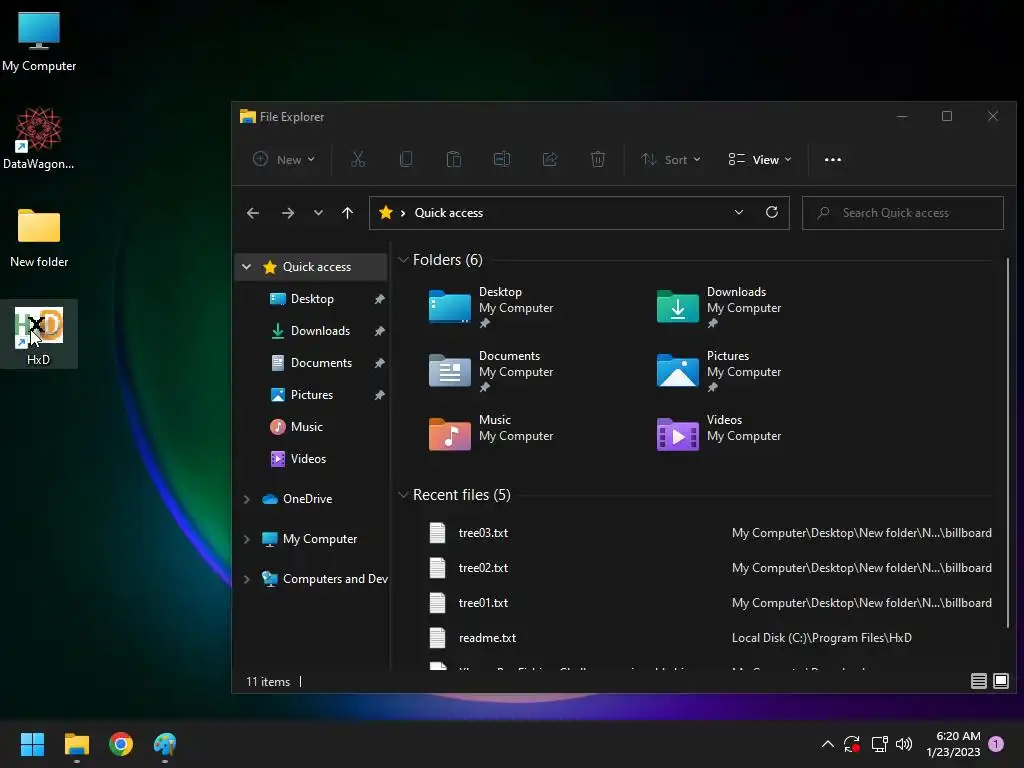The width and height of the screenshot is (1024, 768).
Task: Select the readme.txt recent file
Action: (710, 638)
